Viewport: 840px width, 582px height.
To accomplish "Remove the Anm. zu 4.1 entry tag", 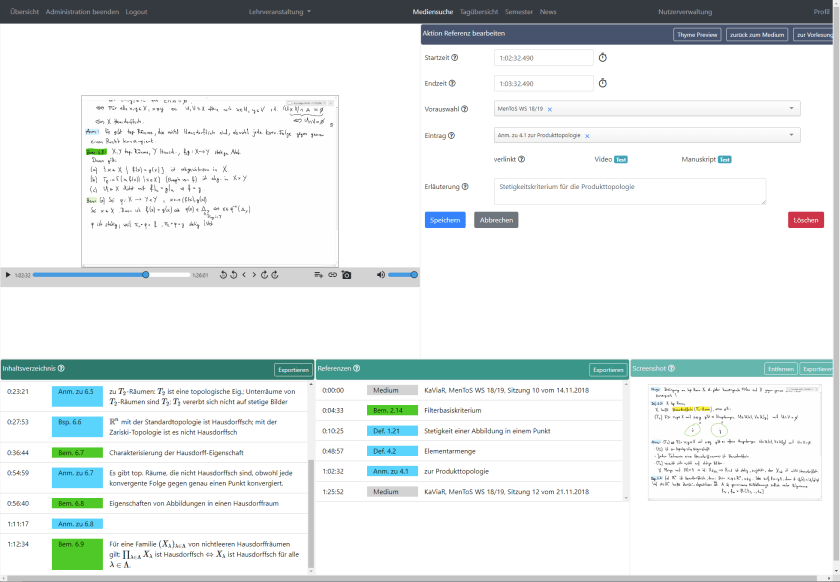I will (587, 136).
